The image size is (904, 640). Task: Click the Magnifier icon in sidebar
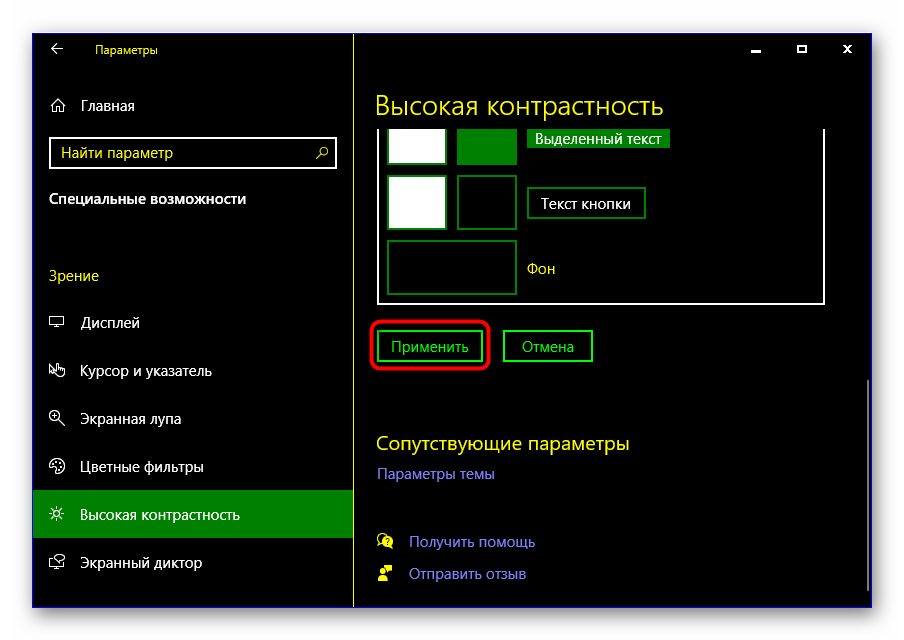[56, 418]
